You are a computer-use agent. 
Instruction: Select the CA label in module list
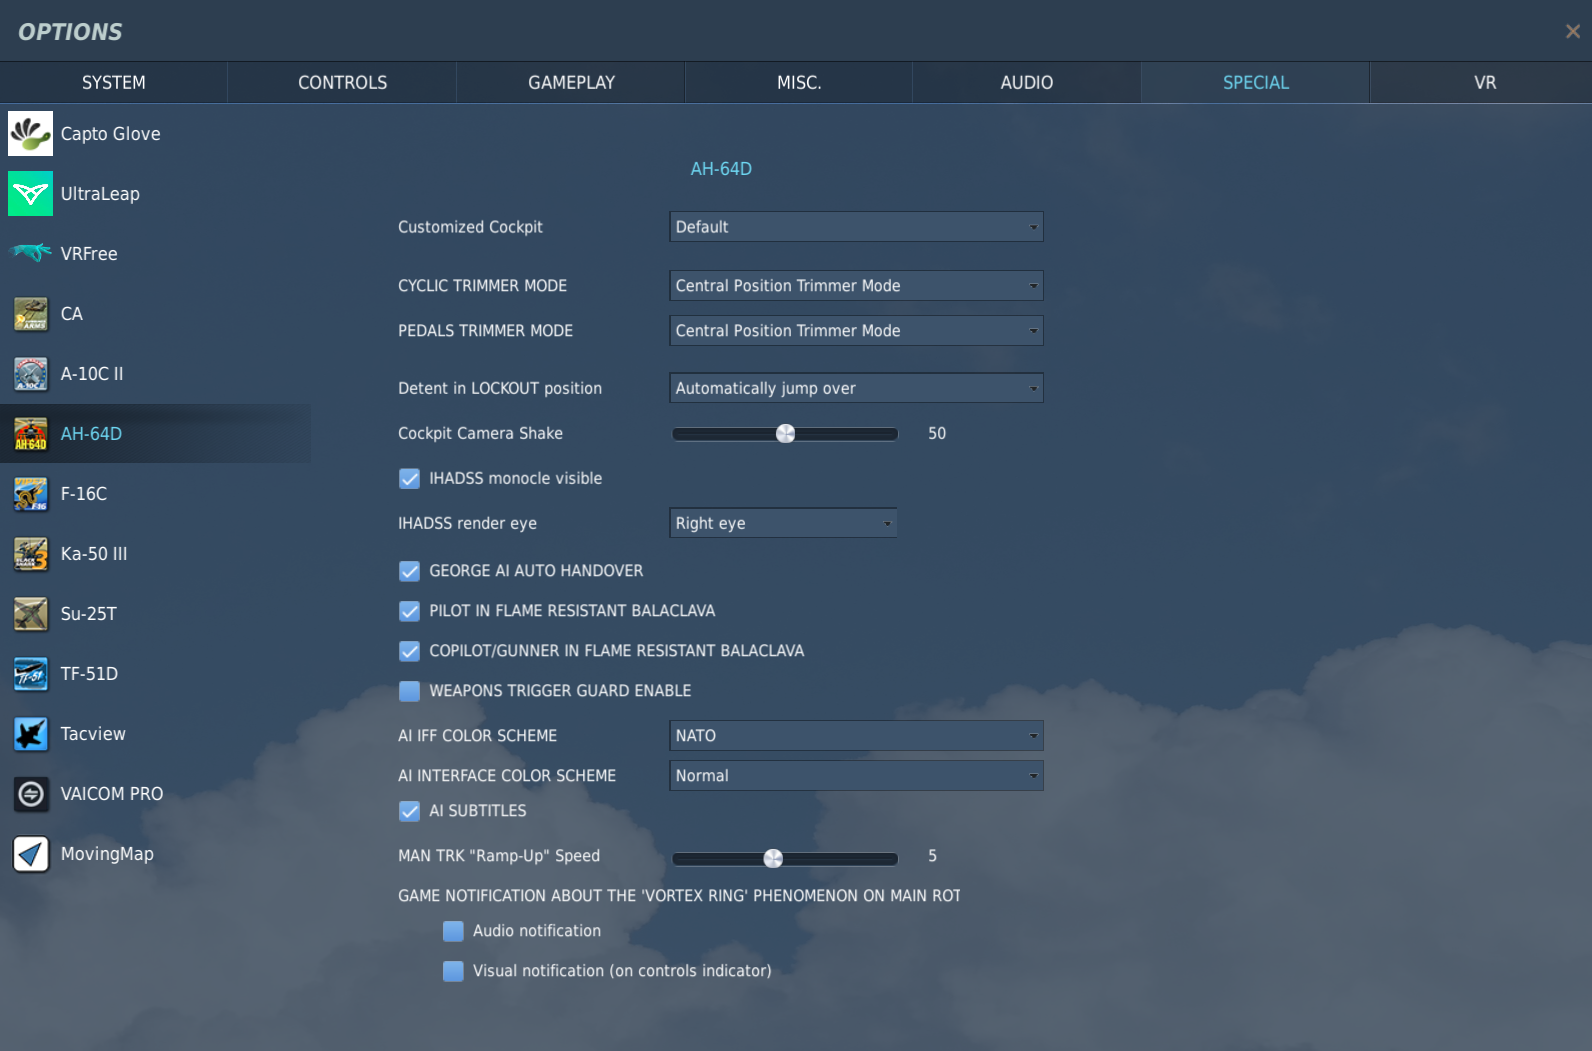pos(72,314)
